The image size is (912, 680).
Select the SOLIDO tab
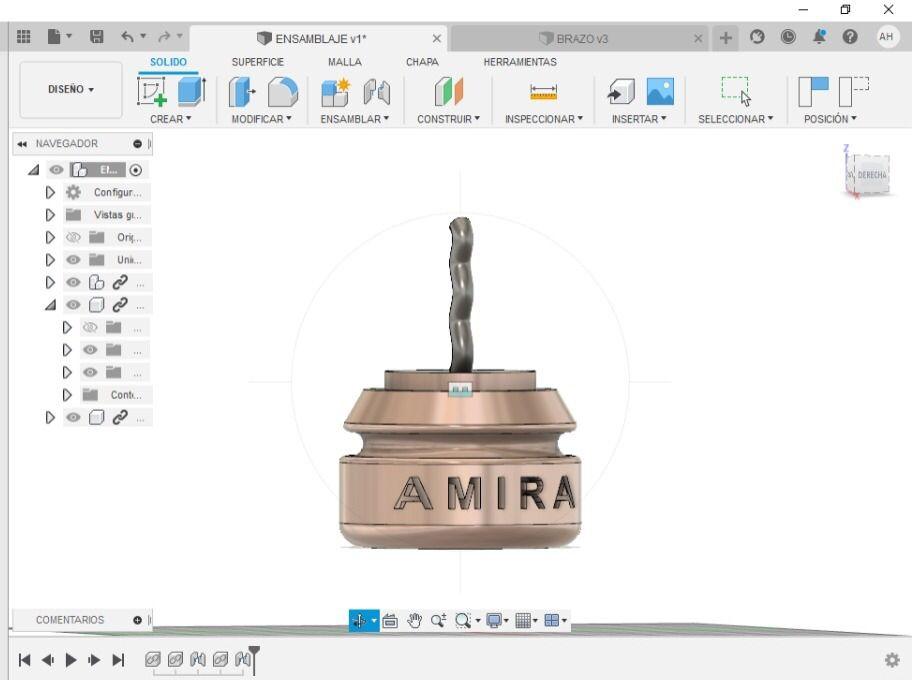point(168,62)
